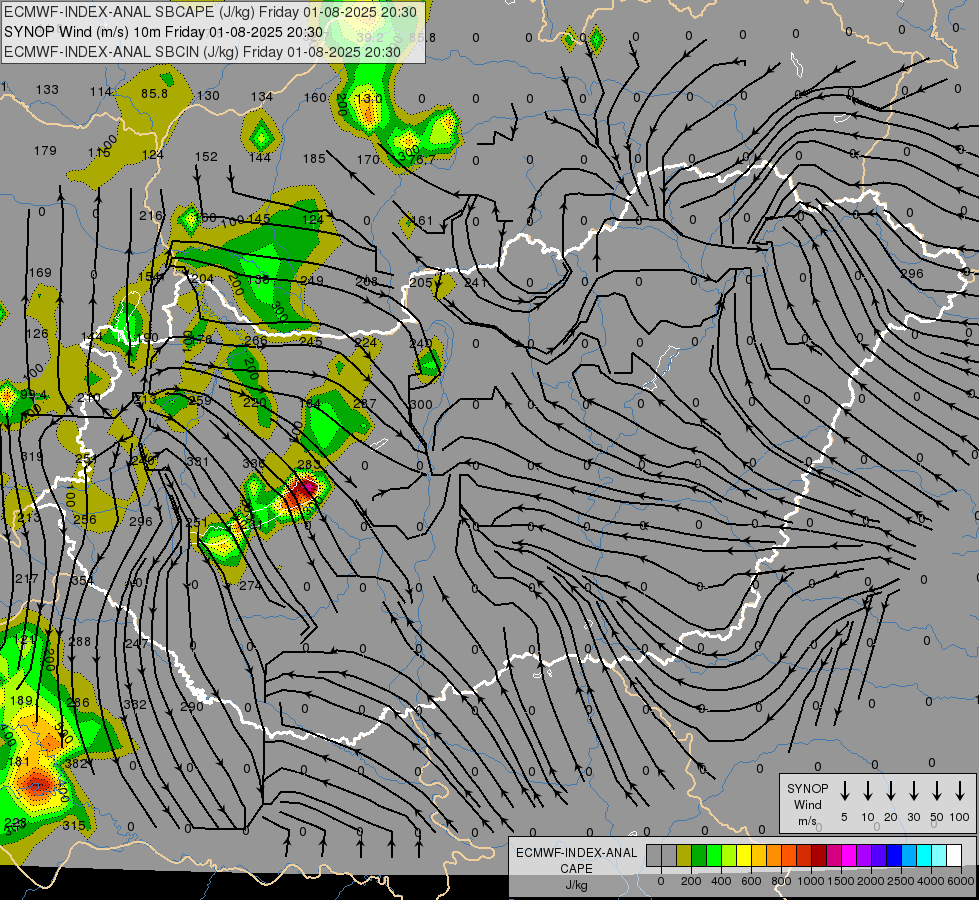Image resolution: width=979 pixels, height=900 pixels.
Task: Click the 290 value on the map
Action: tap(192, 706)
